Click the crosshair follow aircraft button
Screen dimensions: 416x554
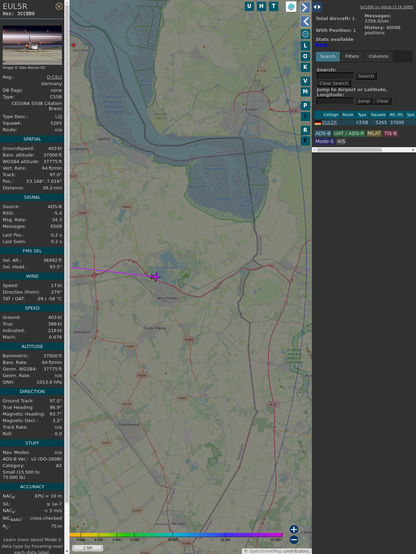[305, 34]
